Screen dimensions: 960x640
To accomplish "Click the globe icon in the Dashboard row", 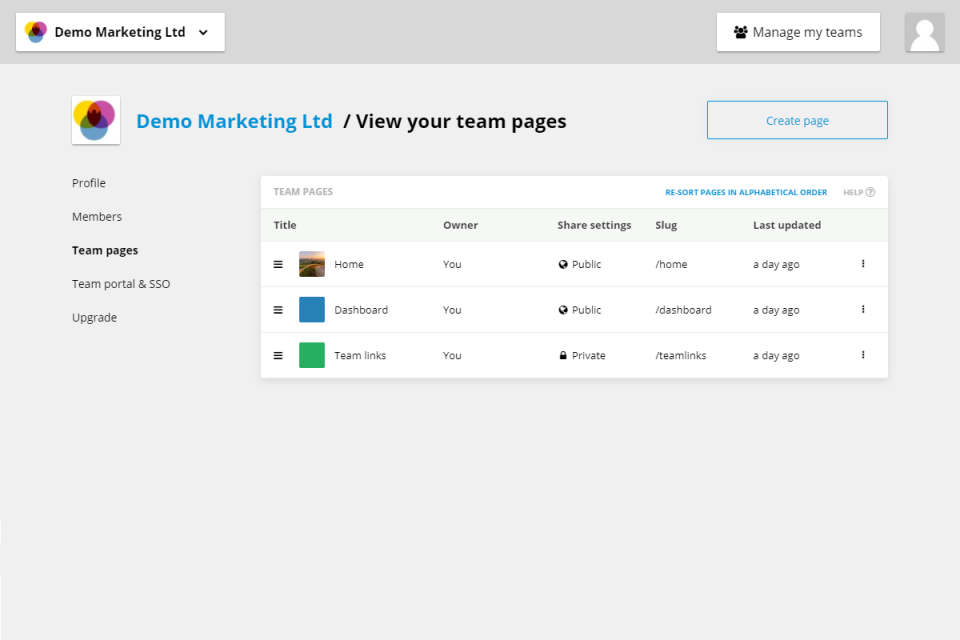I will (x=563, y=310).
